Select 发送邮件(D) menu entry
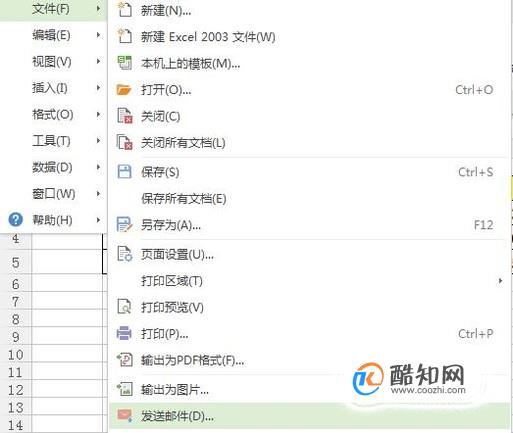This screenshot has width=513, height=433. [309, 416]
